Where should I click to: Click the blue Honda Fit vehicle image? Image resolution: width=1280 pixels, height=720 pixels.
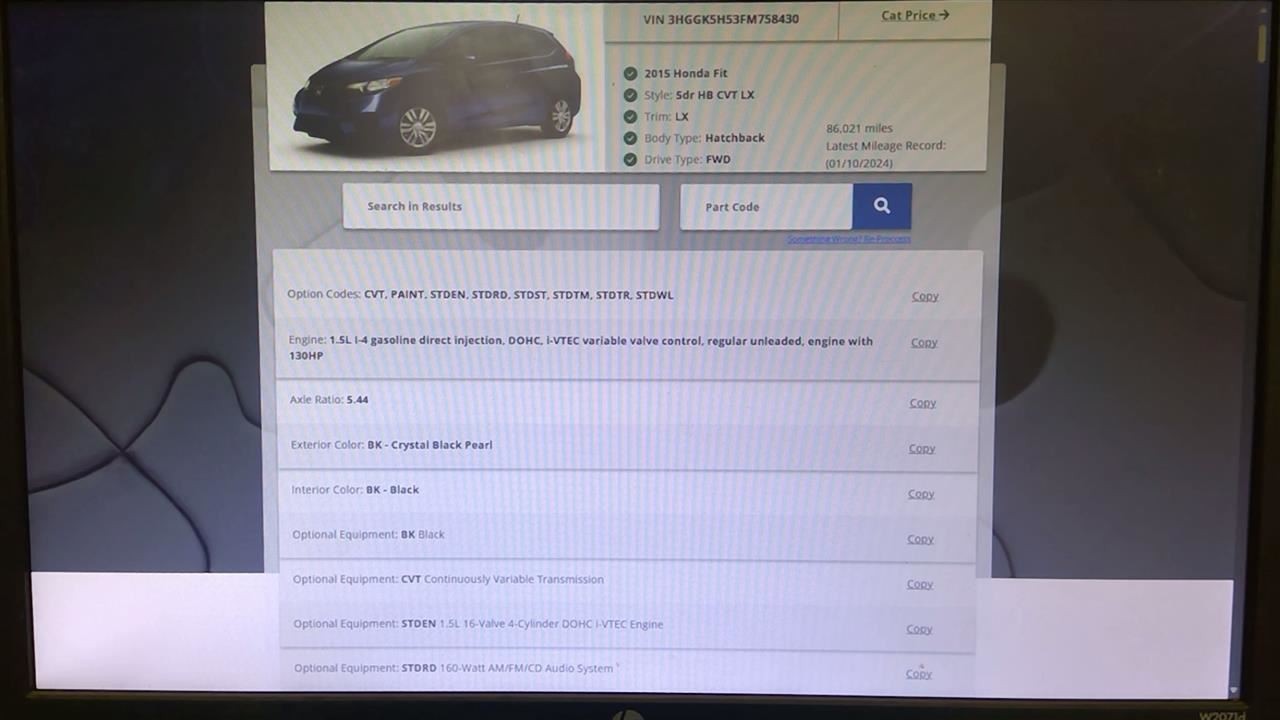pyautogui.click(x=437, y=86)
